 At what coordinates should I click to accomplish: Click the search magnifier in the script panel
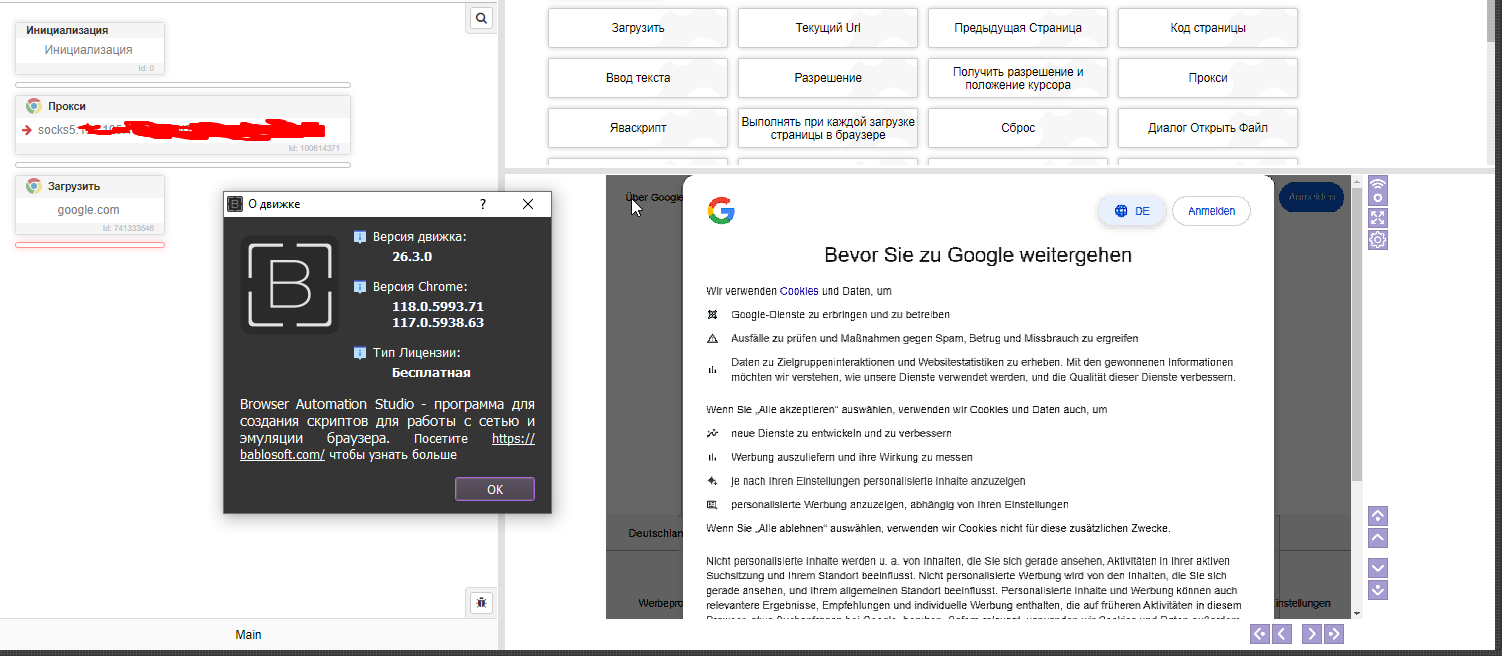(481, 18)
